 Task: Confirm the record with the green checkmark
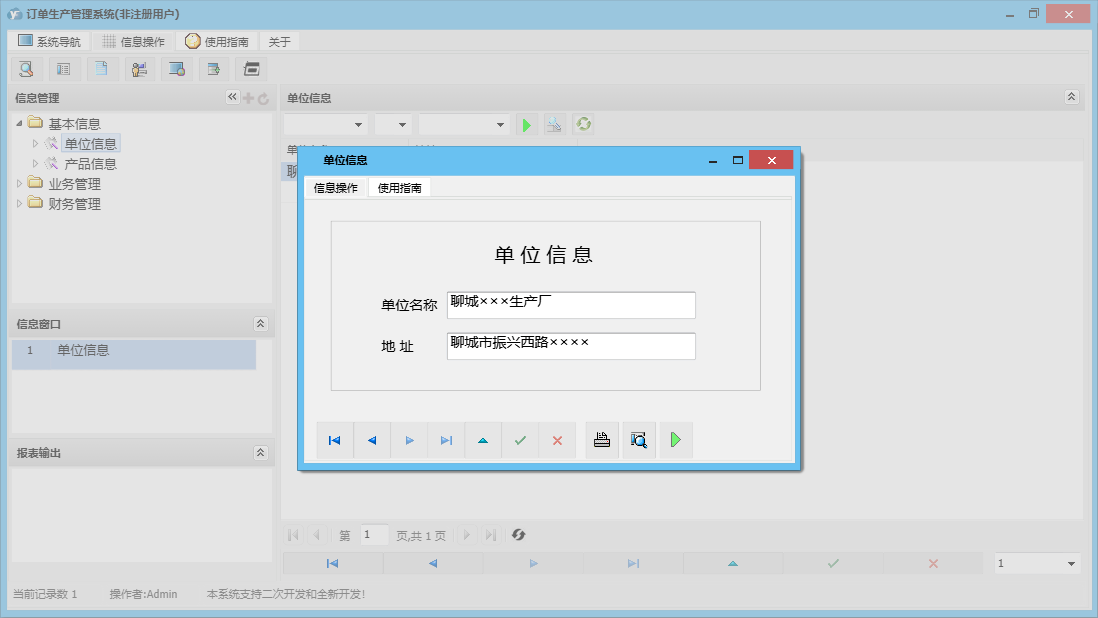click(x=520, y=440)
